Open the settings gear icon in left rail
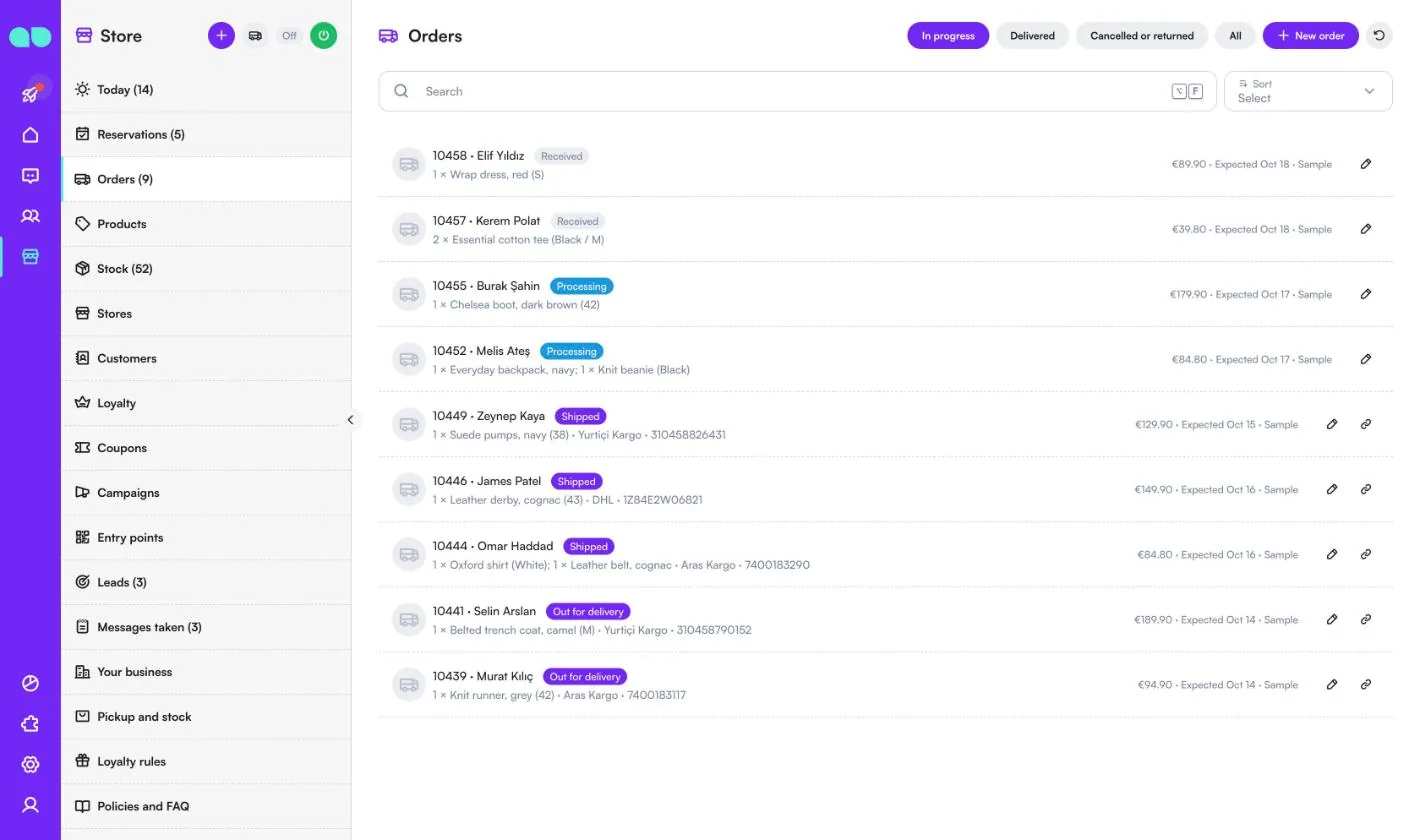Screen dimensions: 1420x840 coord(30,765)
